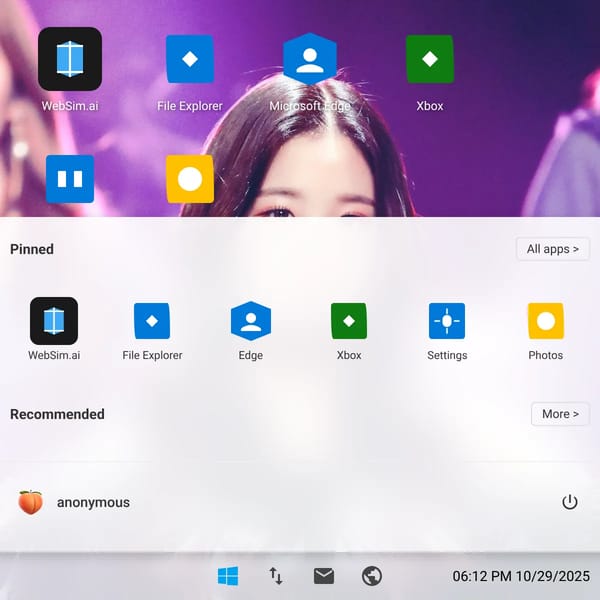600x600 pixels.
Task: Open the globe browser taskbar icon
Action: point(372,576)
